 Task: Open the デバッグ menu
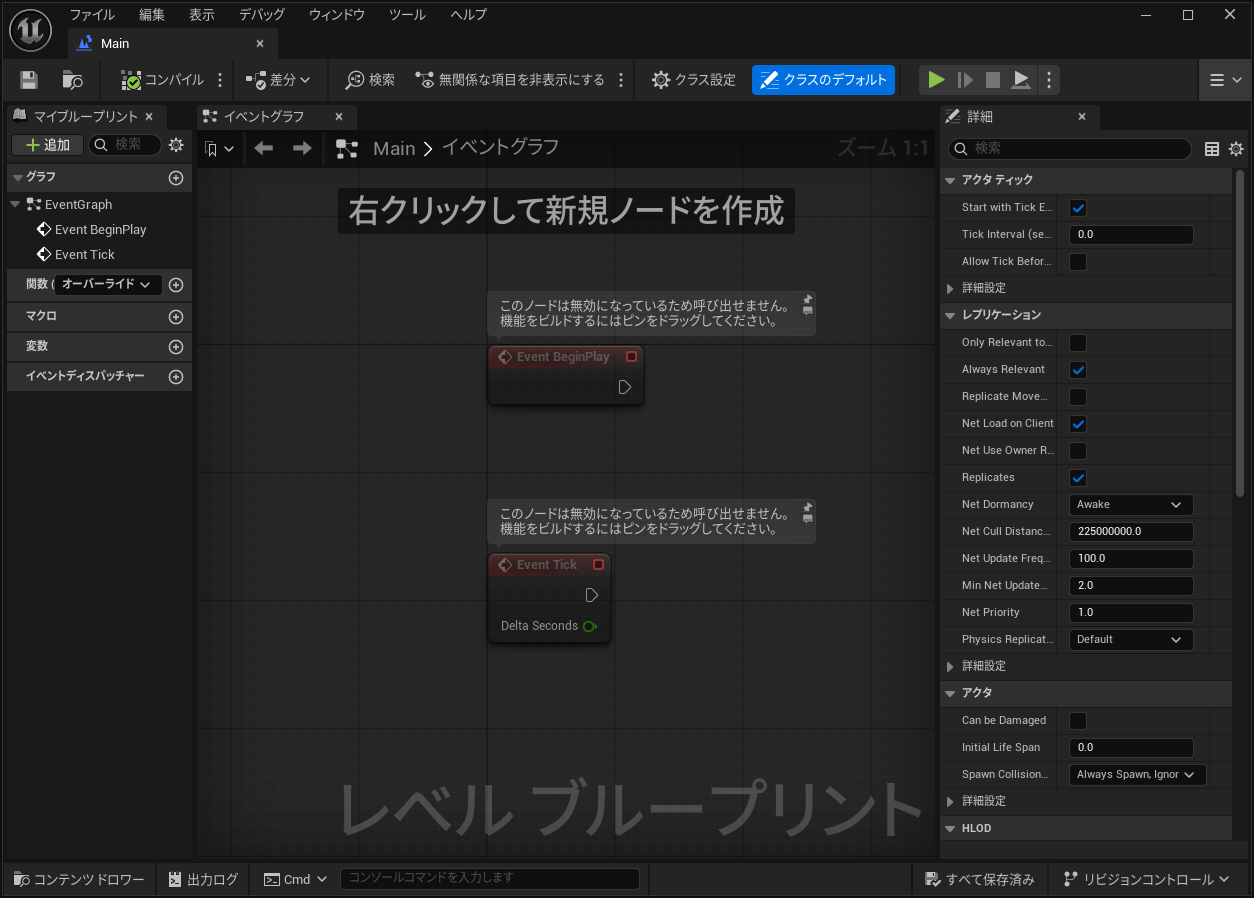[x=262, y=15]
